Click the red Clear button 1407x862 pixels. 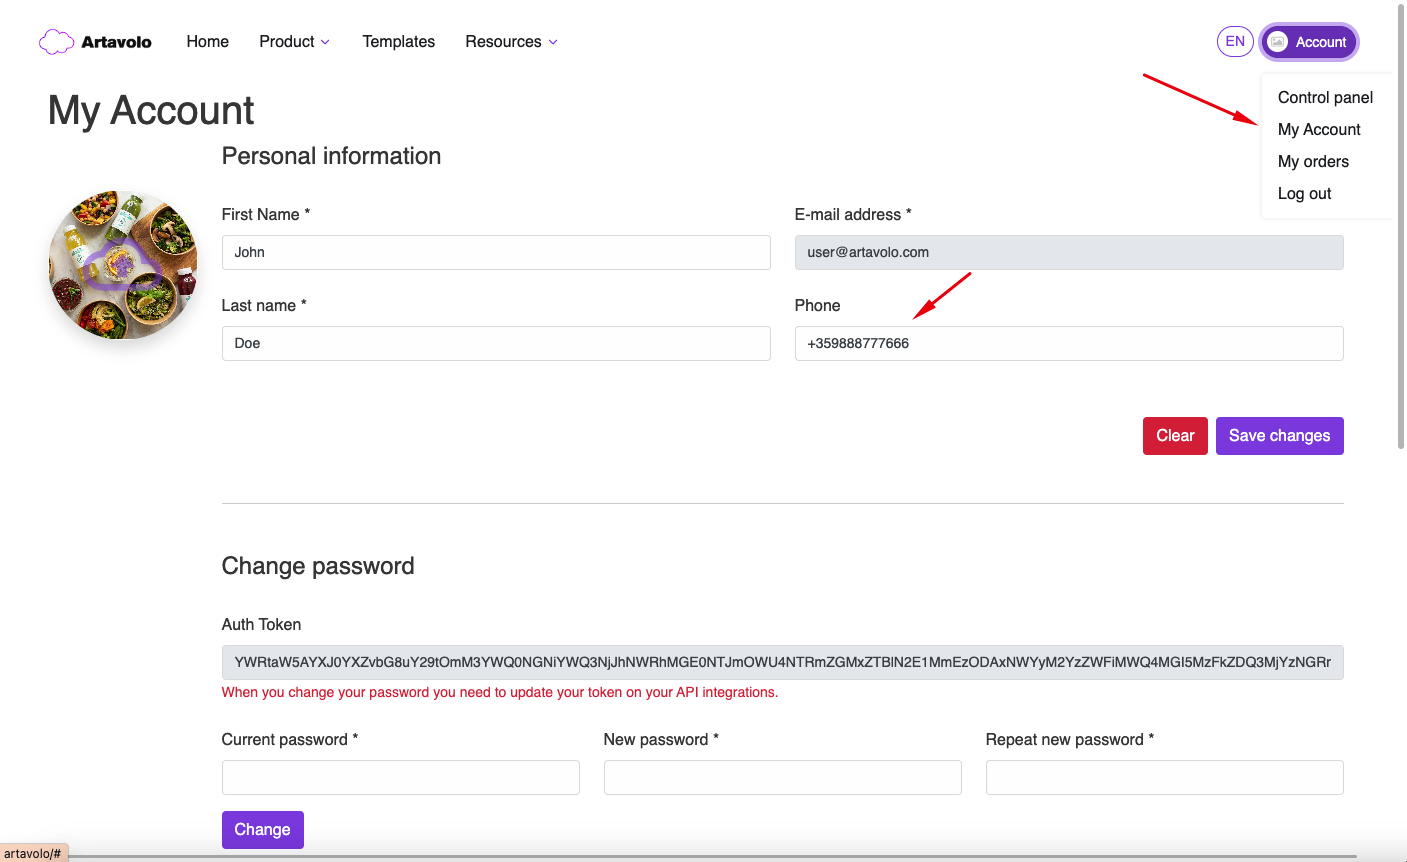(1175, 436)
